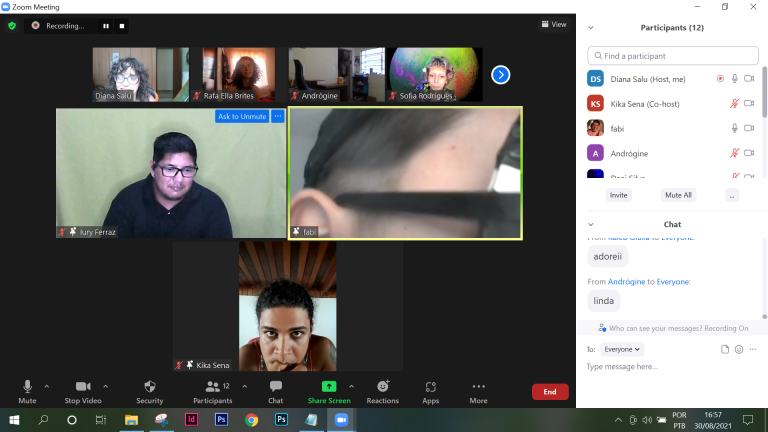Open Windows taskbar search
The height and width of the screenshot is (432, 768).
(x=43, y=420)
